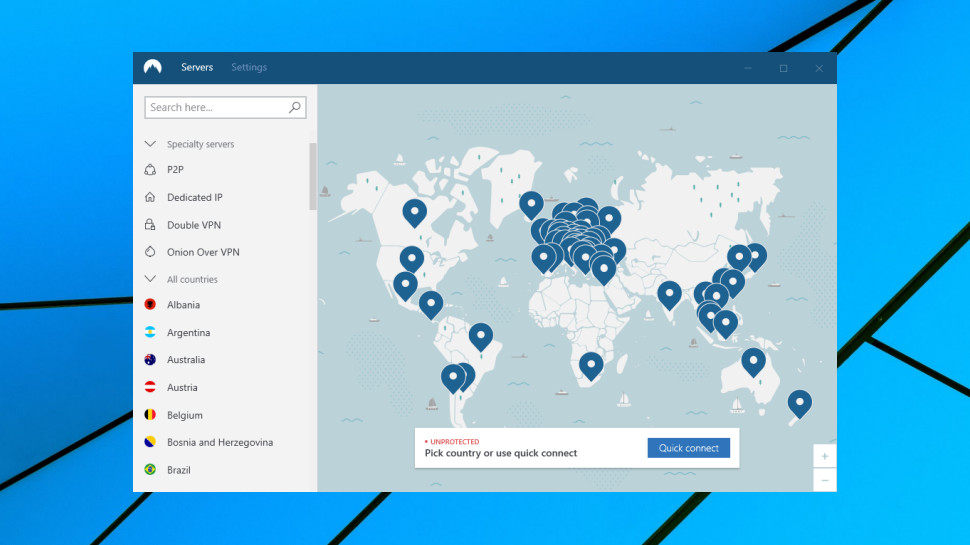Click the P2P server icon
Image resolution: width=970 pixels, height=545 pixels.
[x=150, y=170]
